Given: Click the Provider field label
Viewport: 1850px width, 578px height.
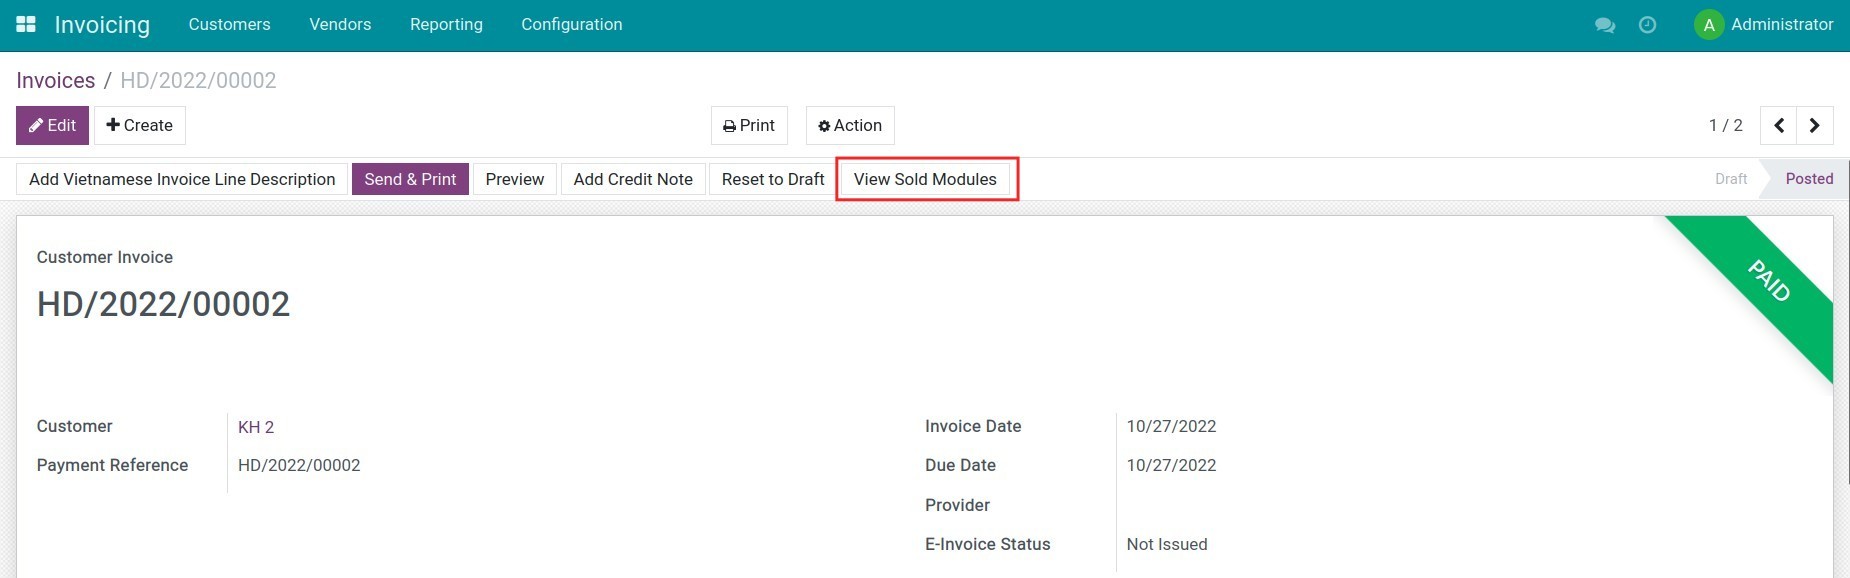Looking at the screenshot, I should [957, 505].
